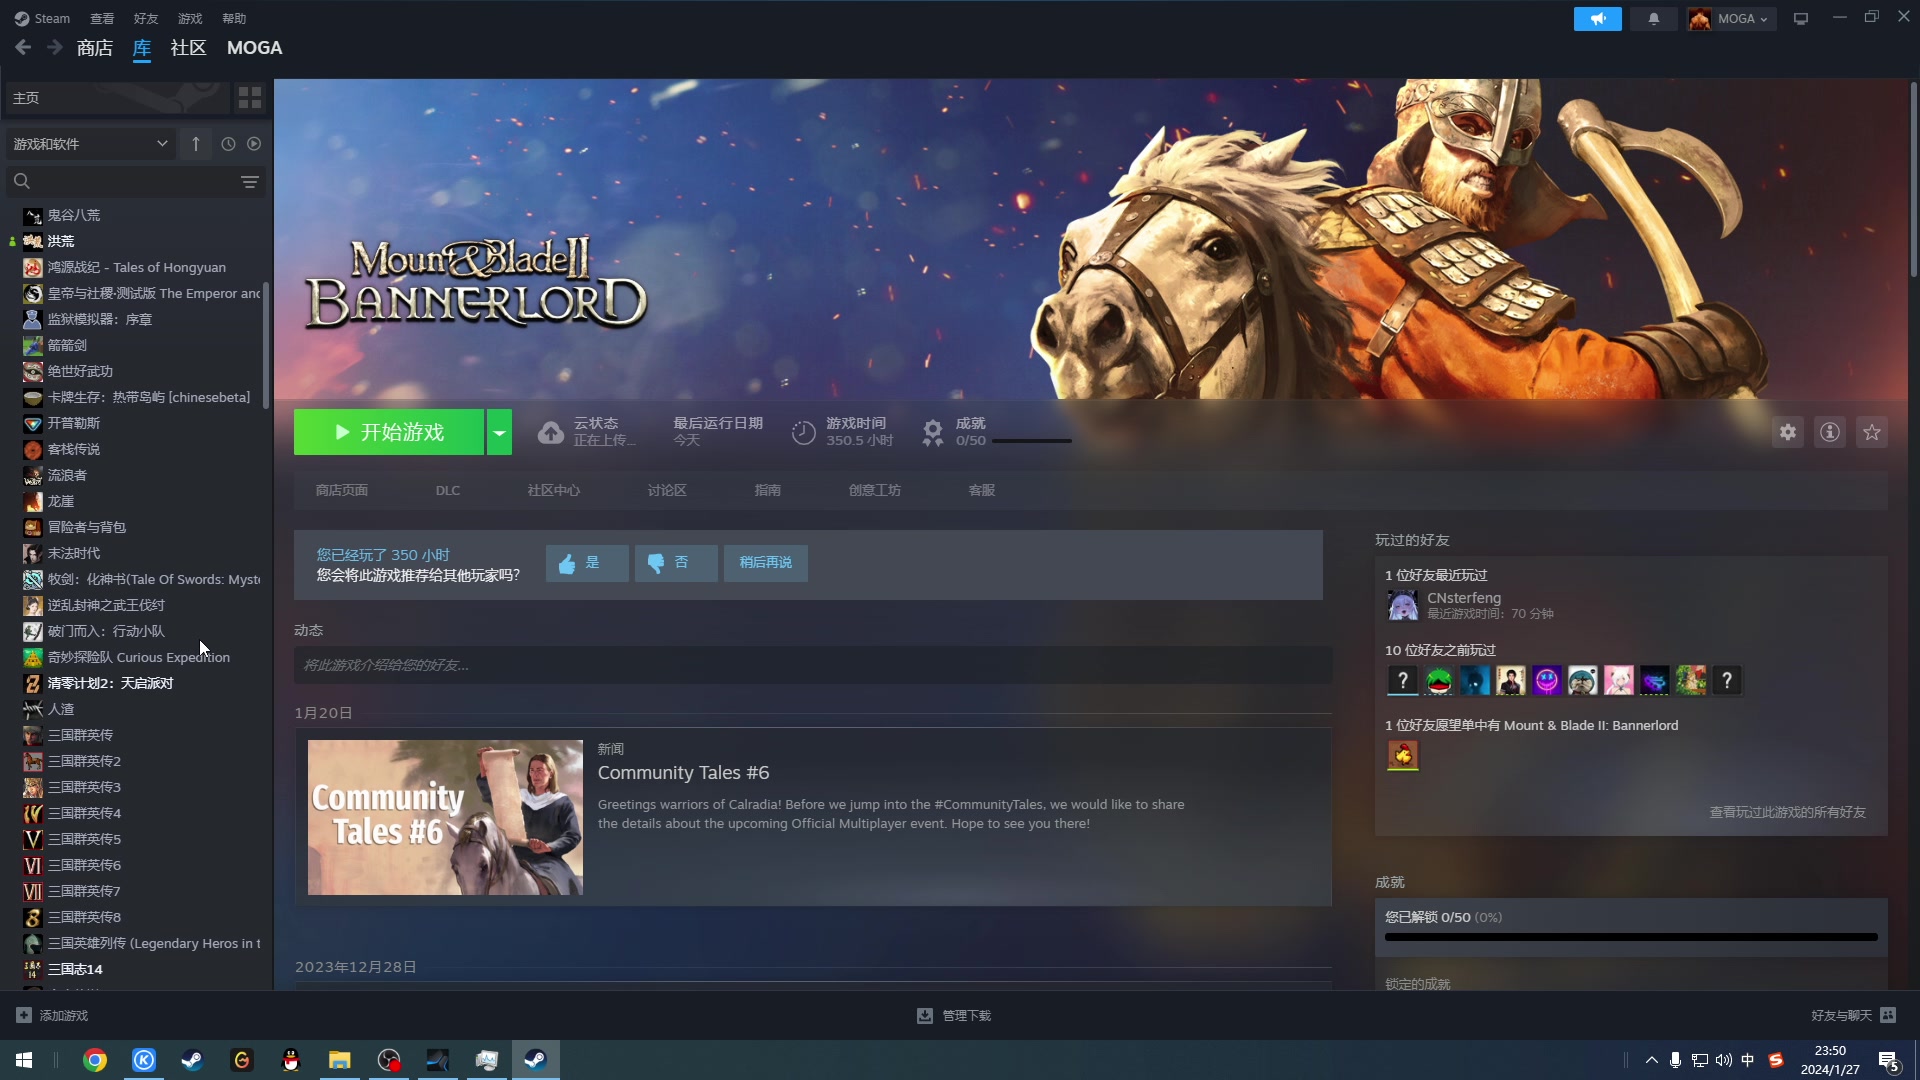Open the Steam menu
The width and height of the screenshot is (1920, 1080).
[42, 18]
